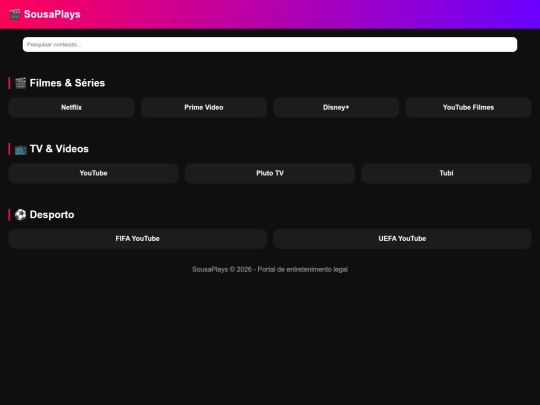Open the Netflix link

pos(71,107)
